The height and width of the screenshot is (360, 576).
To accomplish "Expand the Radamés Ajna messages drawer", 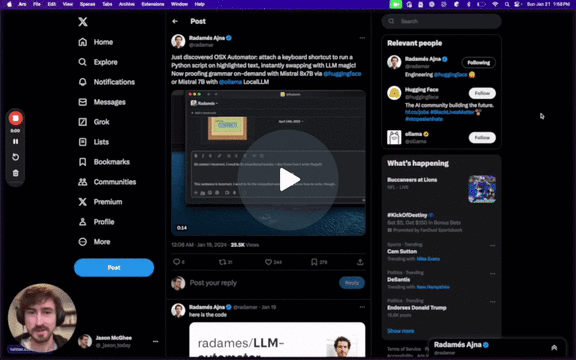I will pos(554,348).
